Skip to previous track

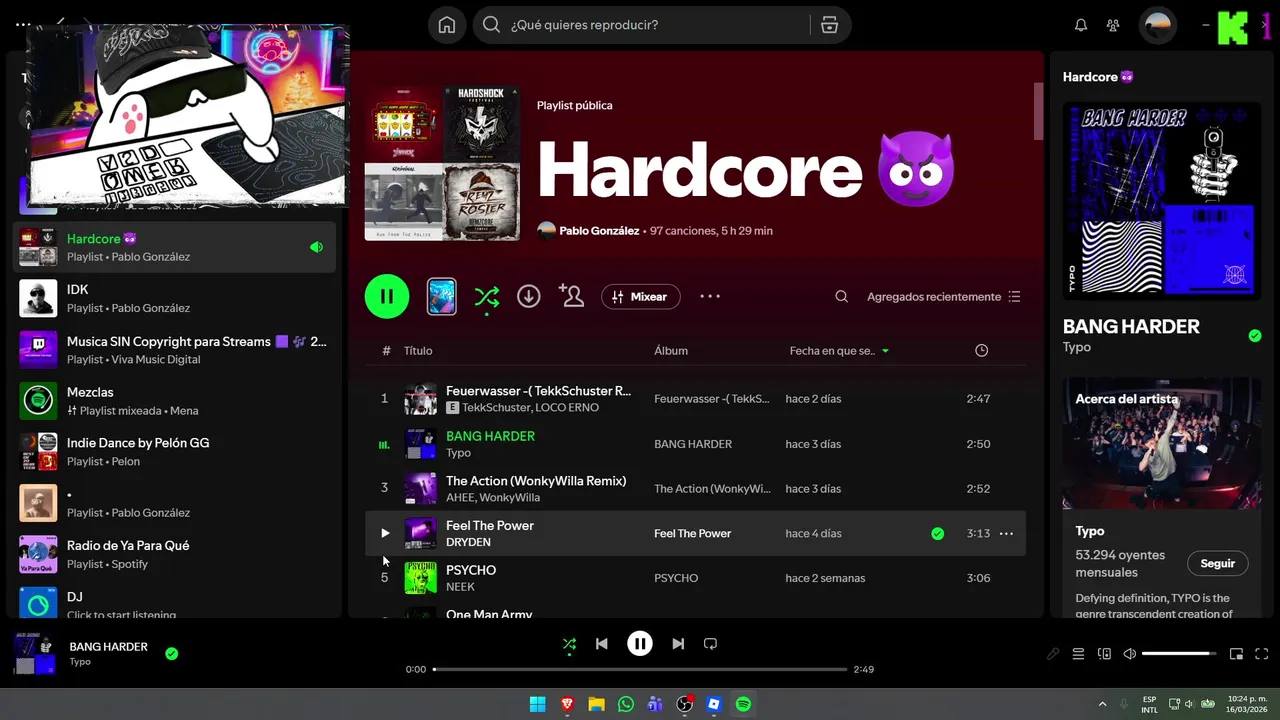coord(601,644)
